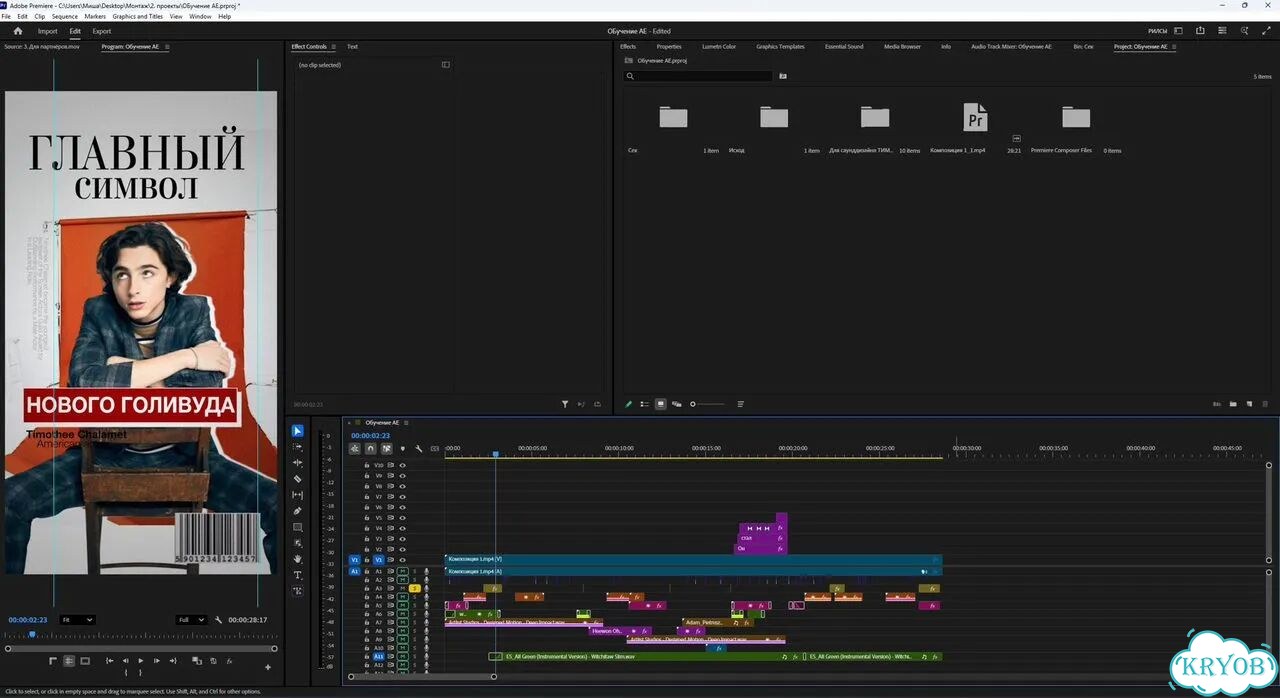Viewport: 1280px width, 698px height.
Task: Select the Razor tool in the toolbar
Action: [297, 479]
